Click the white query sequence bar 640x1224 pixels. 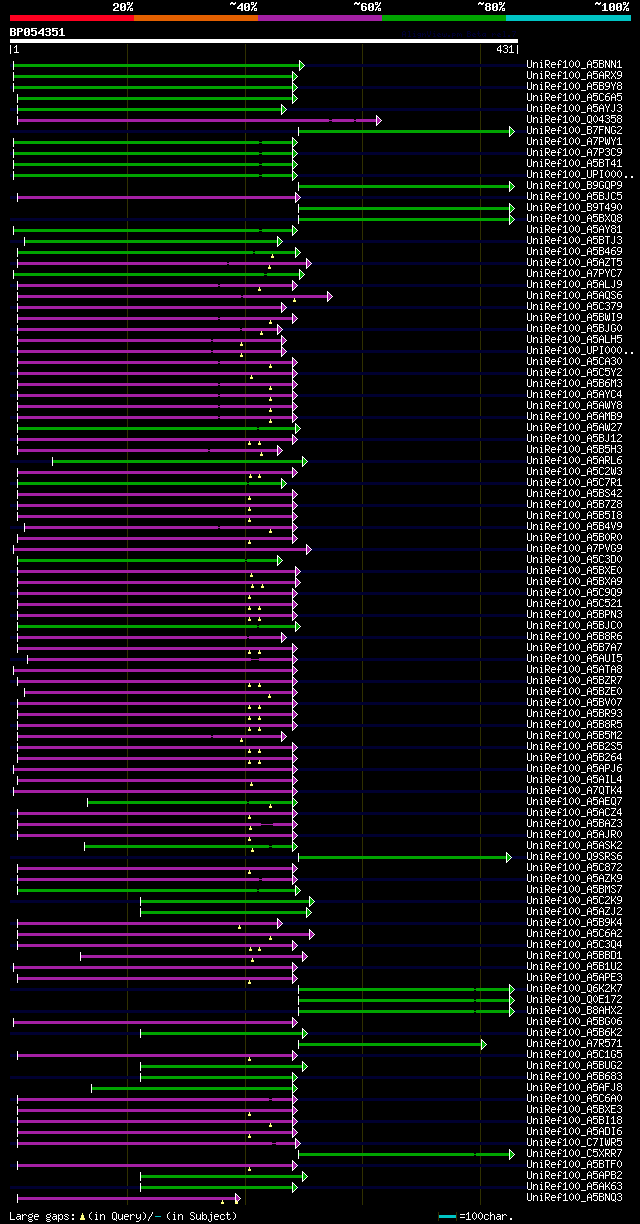click(x=264, y=41)
